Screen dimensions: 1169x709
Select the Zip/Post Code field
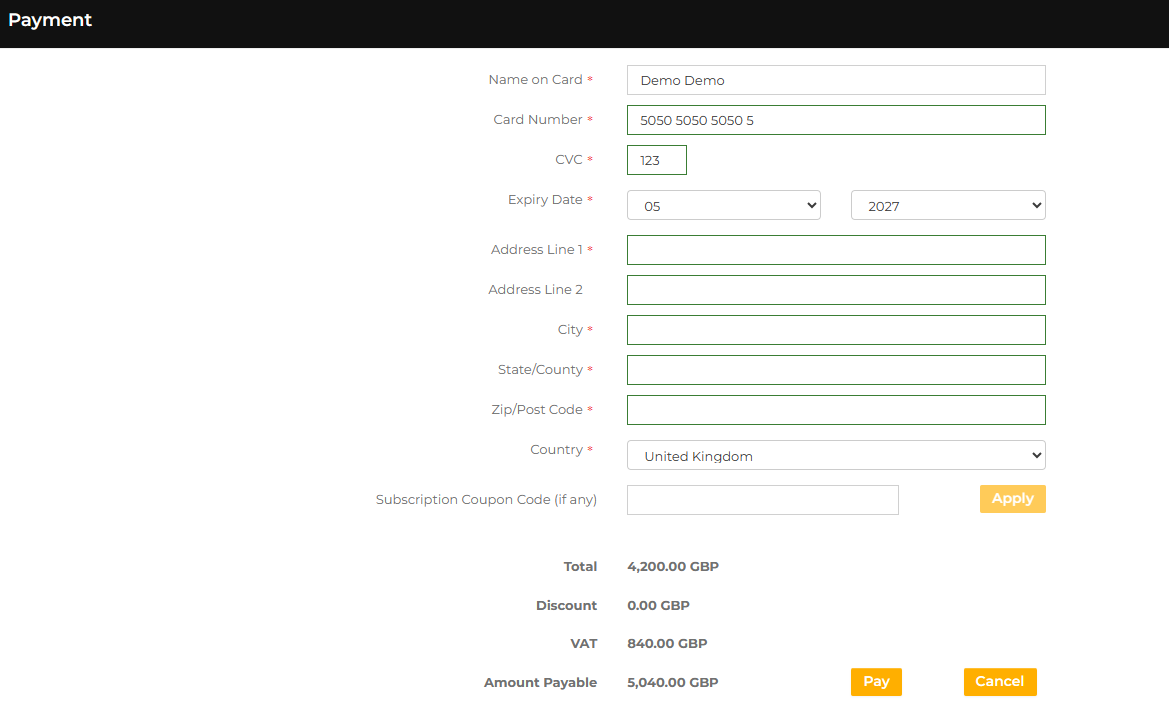tap(835, 410)
